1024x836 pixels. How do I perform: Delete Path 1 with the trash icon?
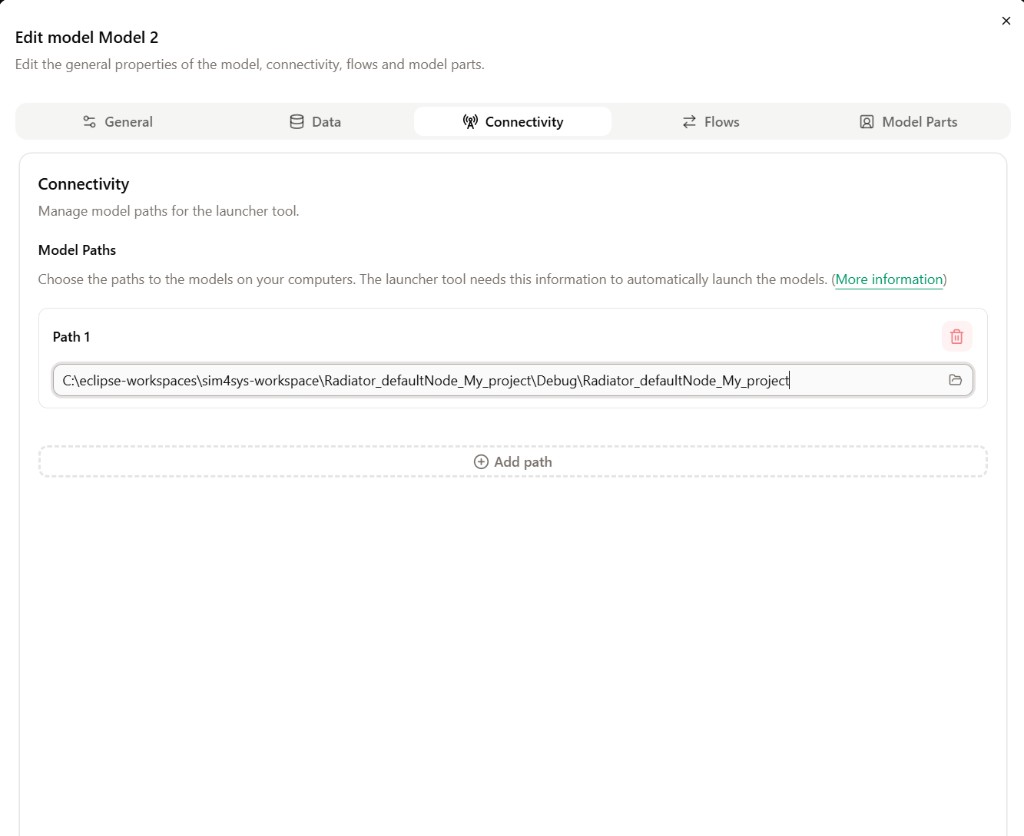(x=956, y=336)
